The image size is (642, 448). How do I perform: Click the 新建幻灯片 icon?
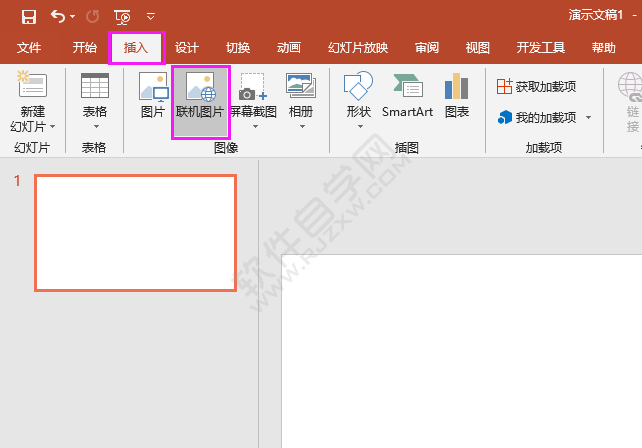[32, 84]
